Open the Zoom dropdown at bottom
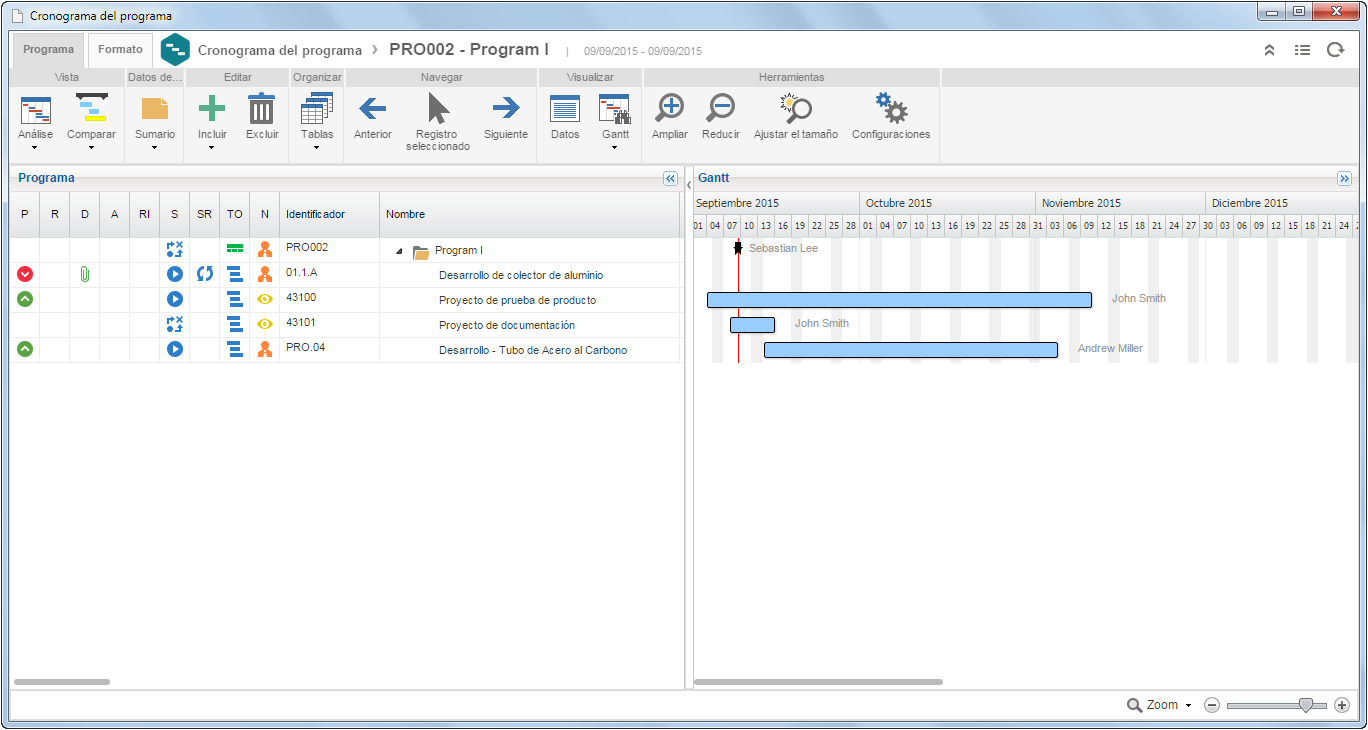The image size is (1368, 730). [1160, 705]
